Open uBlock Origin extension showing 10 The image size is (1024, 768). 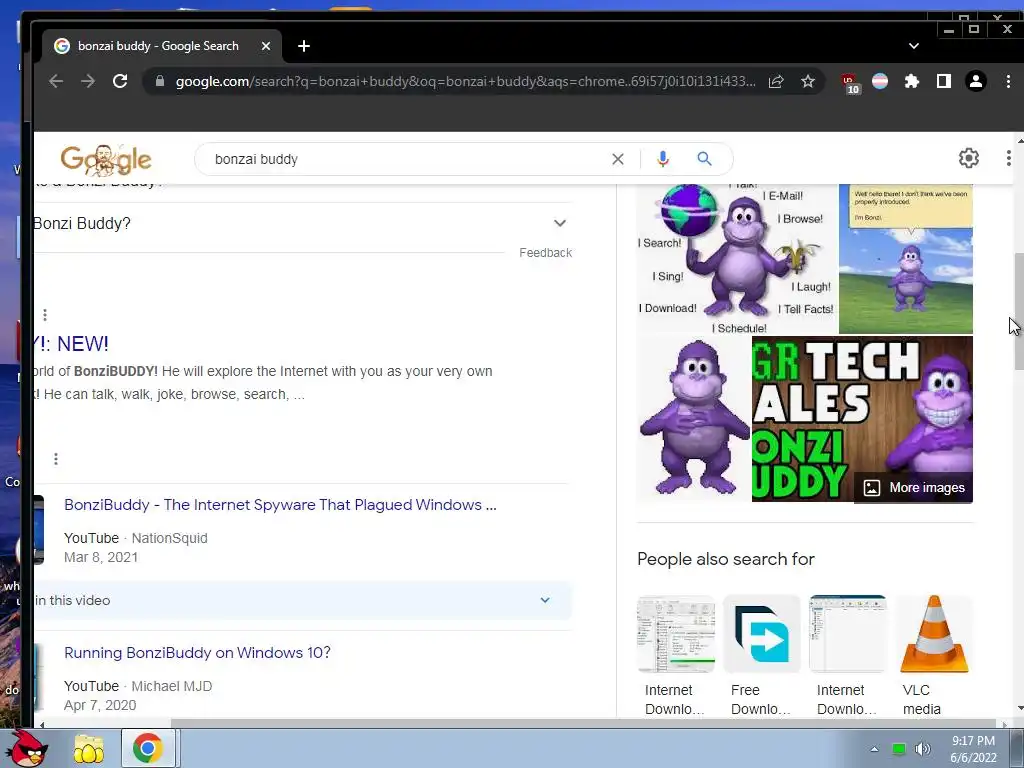pyautogui.click(x=850, y=83)
